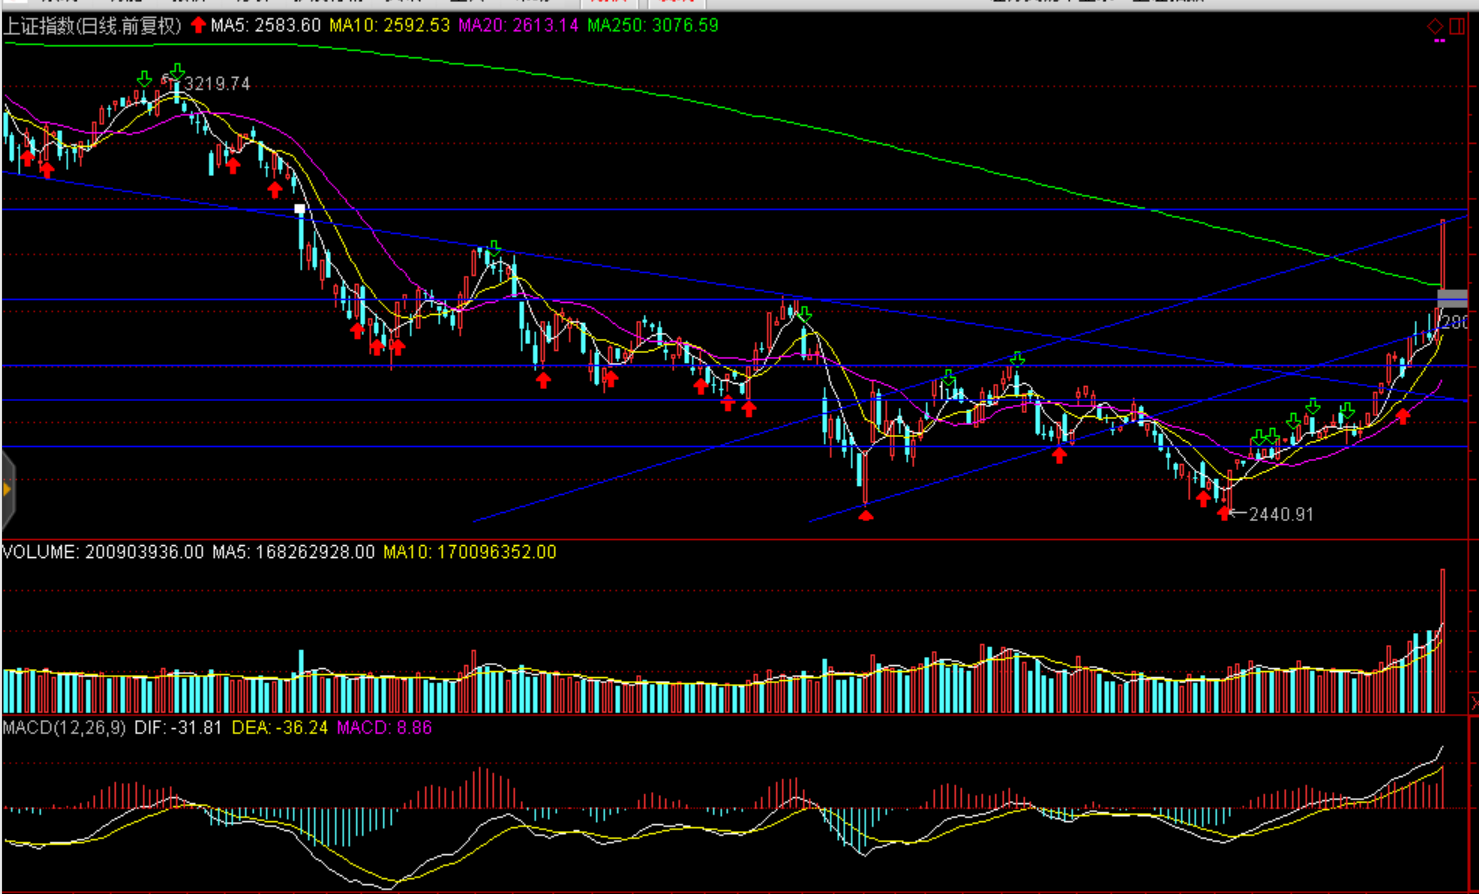This screenshot has height=894, width=1479.
Task: Expand the left side panel arrow handle
Action: tap(7, 489)
